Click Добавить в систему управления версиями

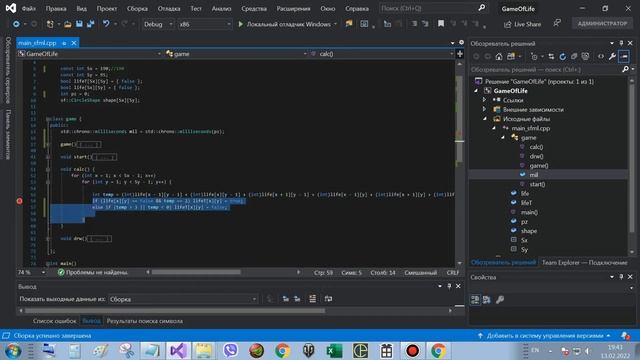[544, 336]
